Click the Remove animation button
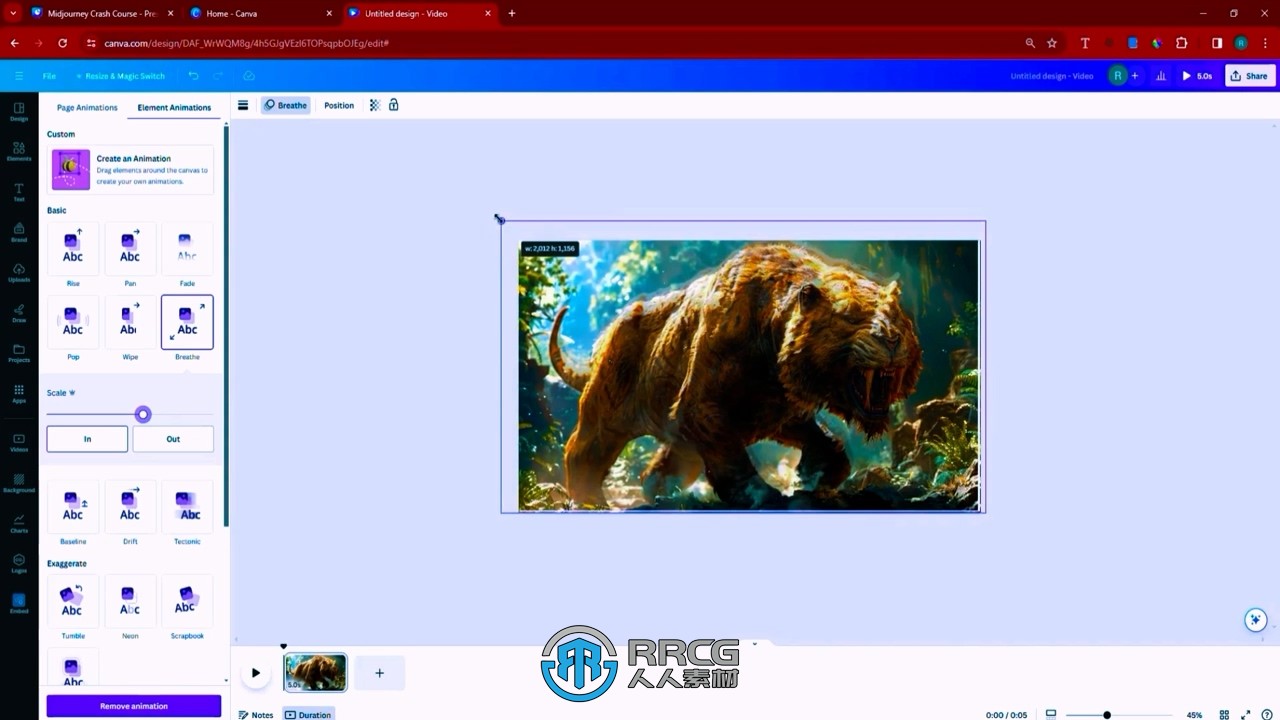Screen dimensions: 1280x720 point(134,706)
